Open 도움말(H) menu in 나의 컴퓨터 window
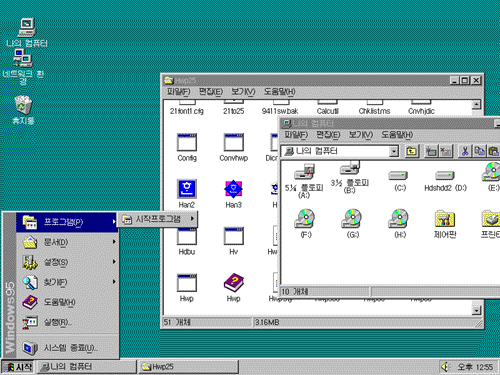This screenshot has height=375, width=500. coord(397,135)
